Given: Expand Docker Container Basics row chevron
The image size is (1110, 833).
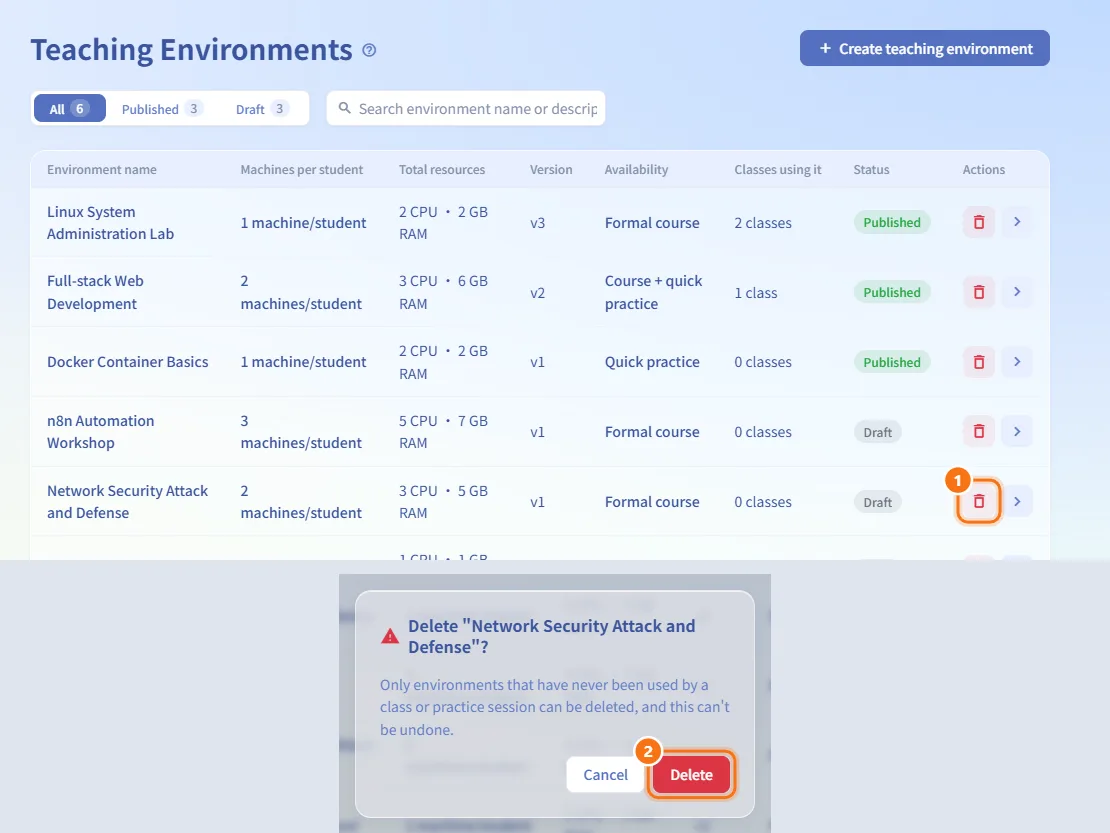Looking at the screenshot, I should 1017,362.
